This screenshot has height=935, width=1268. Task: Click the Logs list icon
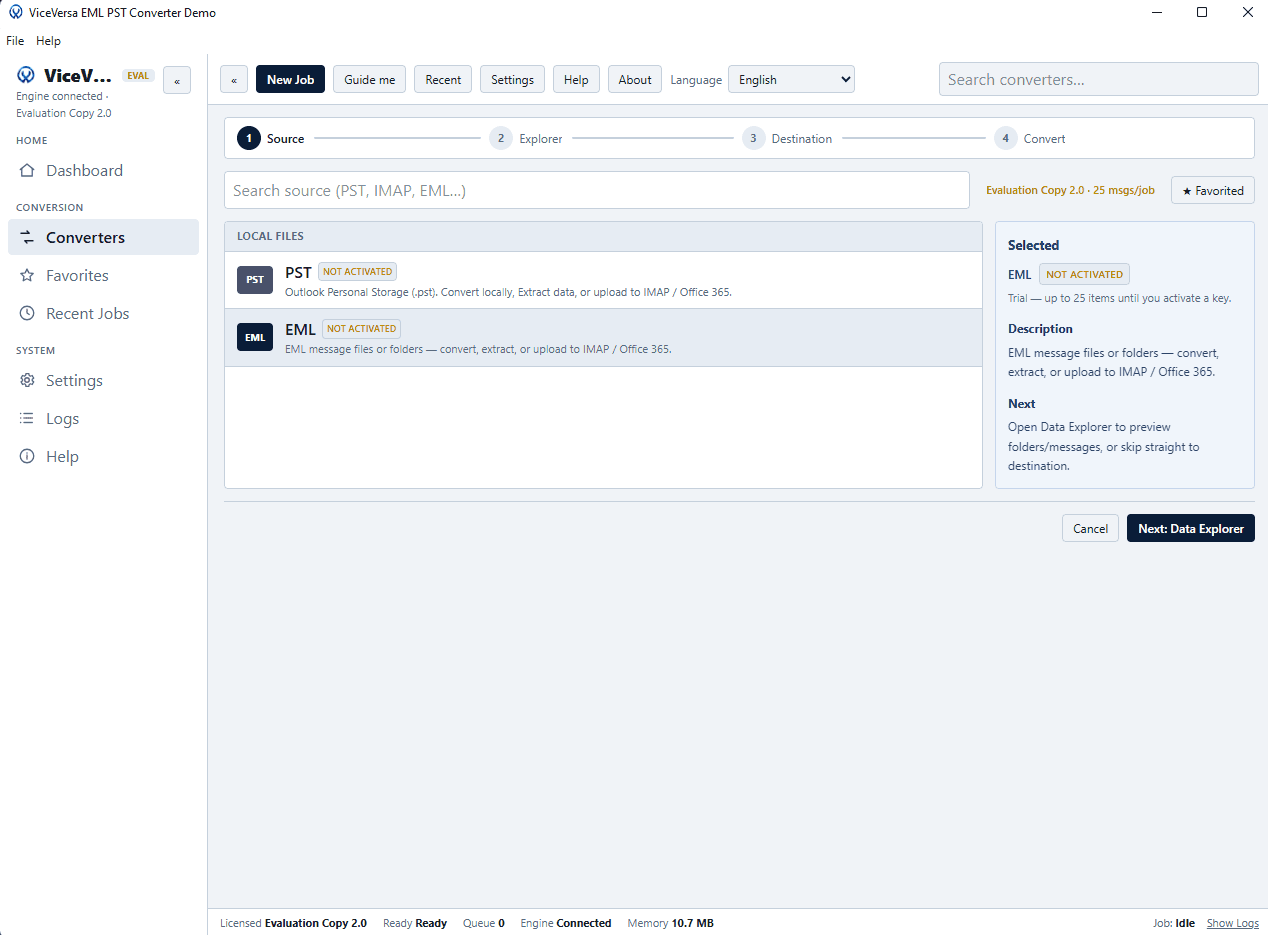[x=27, y=419]
